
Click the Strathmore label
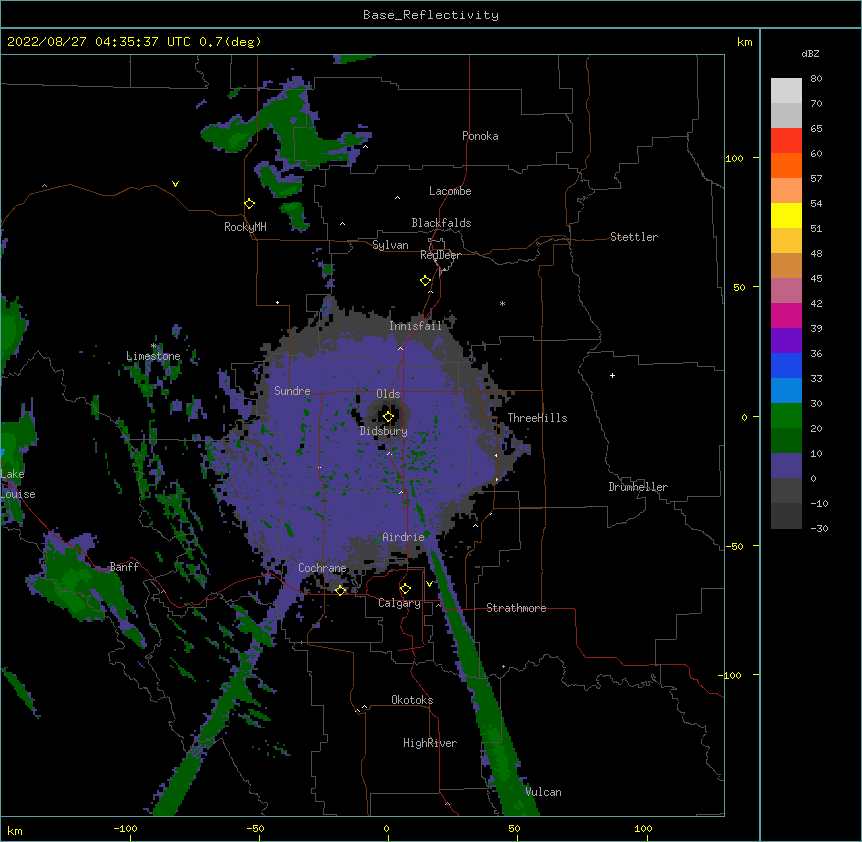point(516,608)
